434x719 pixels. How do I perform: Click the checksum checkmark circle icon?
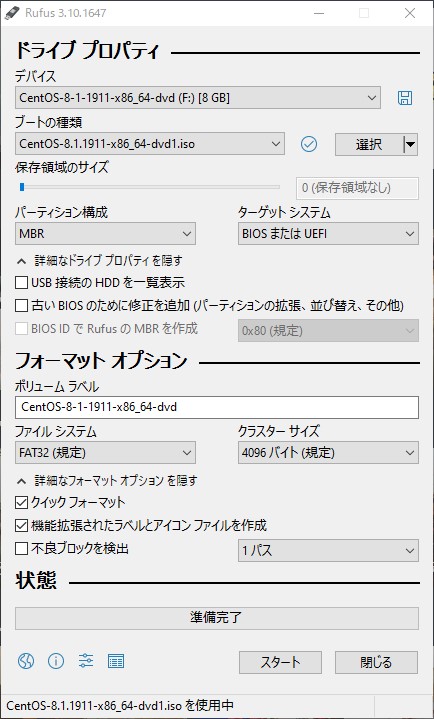tap(309, 144)
